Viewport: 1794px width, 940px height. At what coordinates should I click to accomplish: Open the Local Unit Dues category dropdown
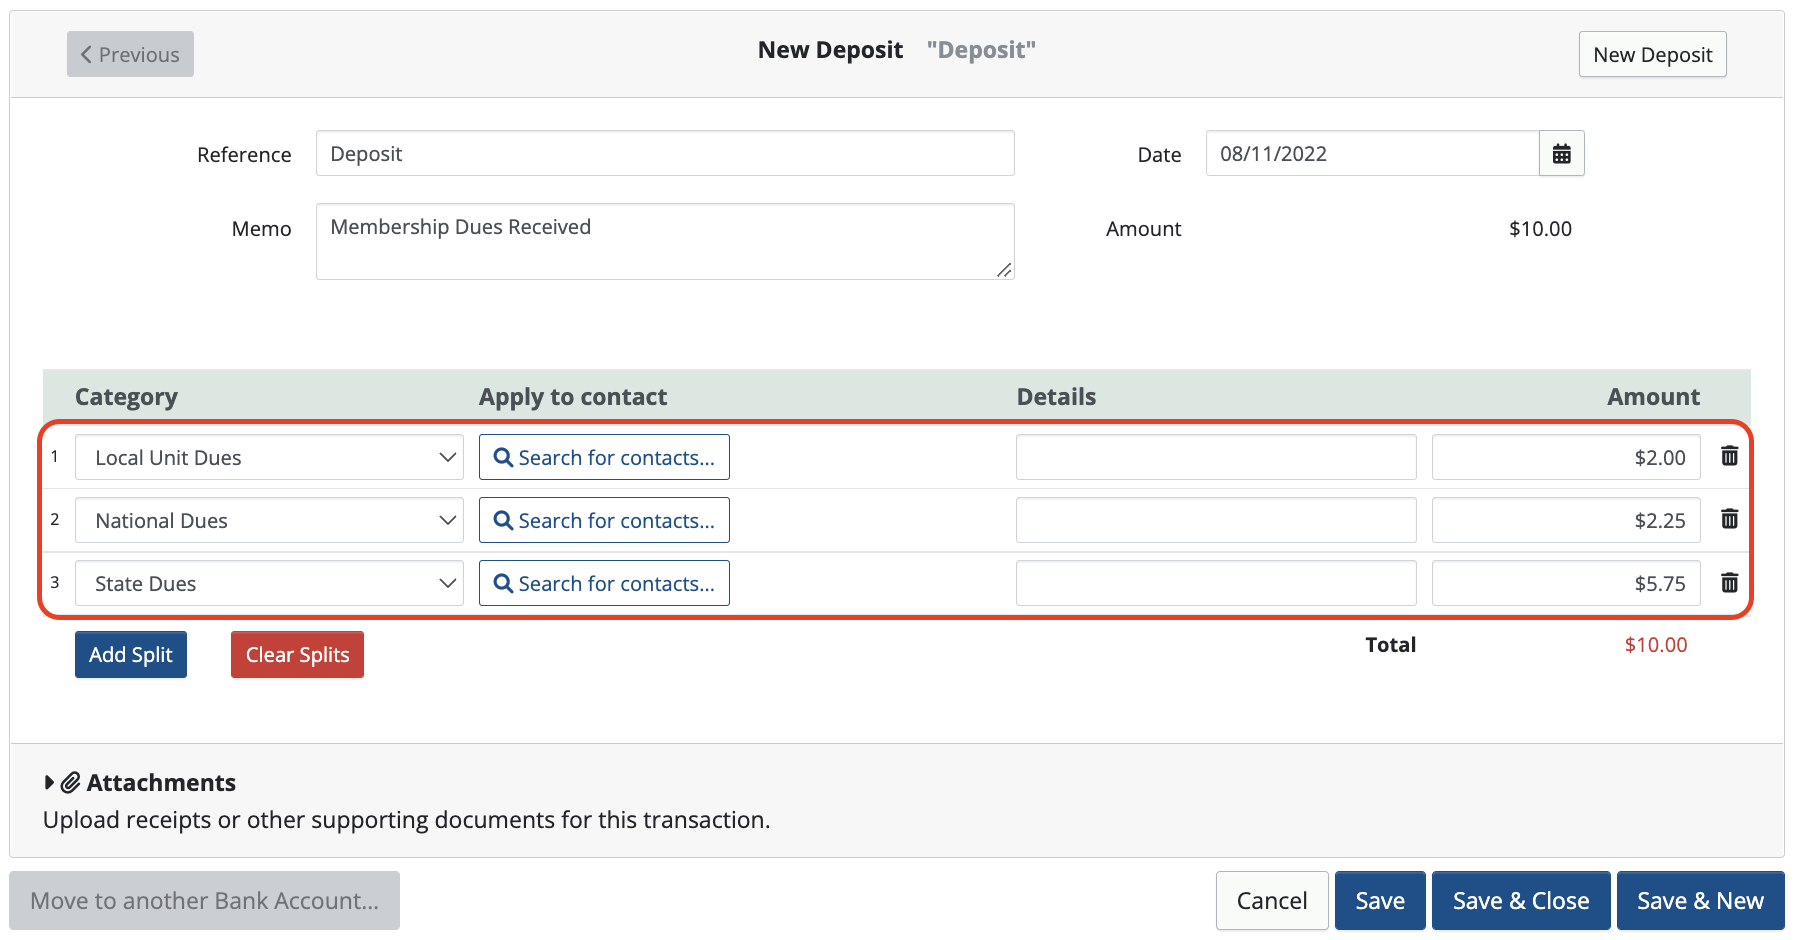269,457
